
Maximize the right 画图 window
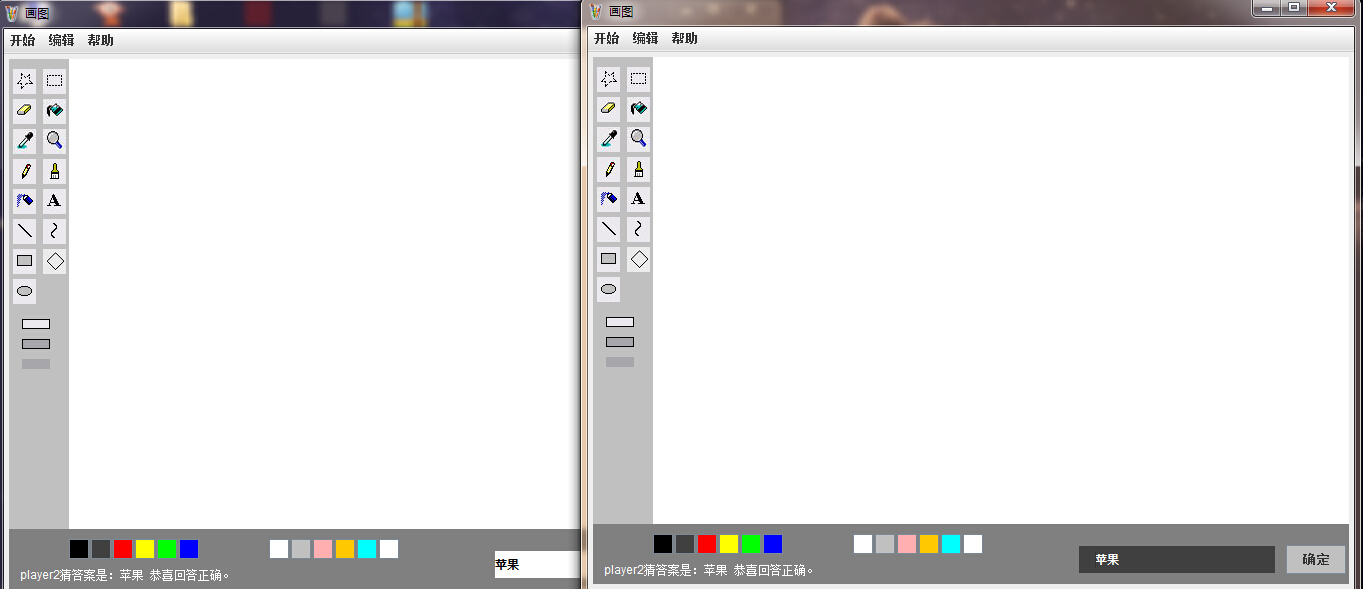pyautogui.click(x=1294, y=7)
